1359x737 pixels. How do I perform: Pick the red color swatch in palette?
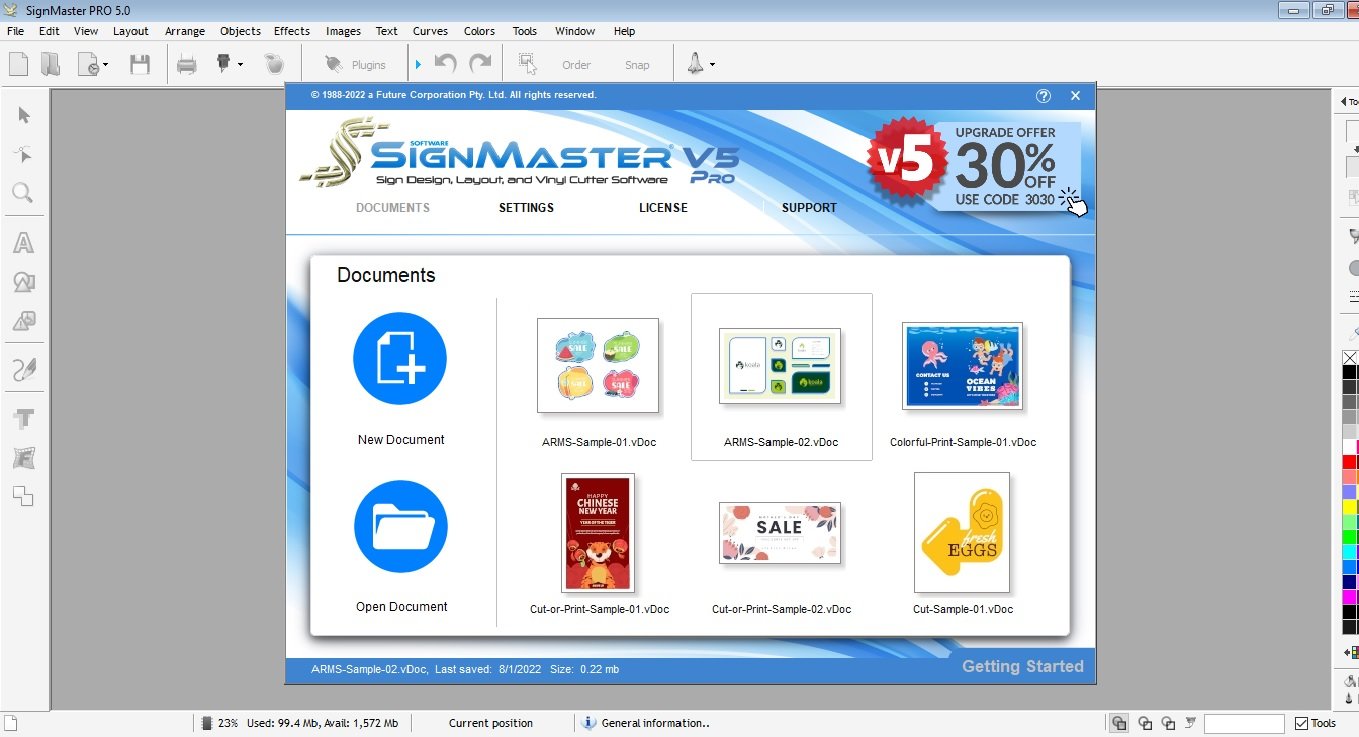[1350, 461]
